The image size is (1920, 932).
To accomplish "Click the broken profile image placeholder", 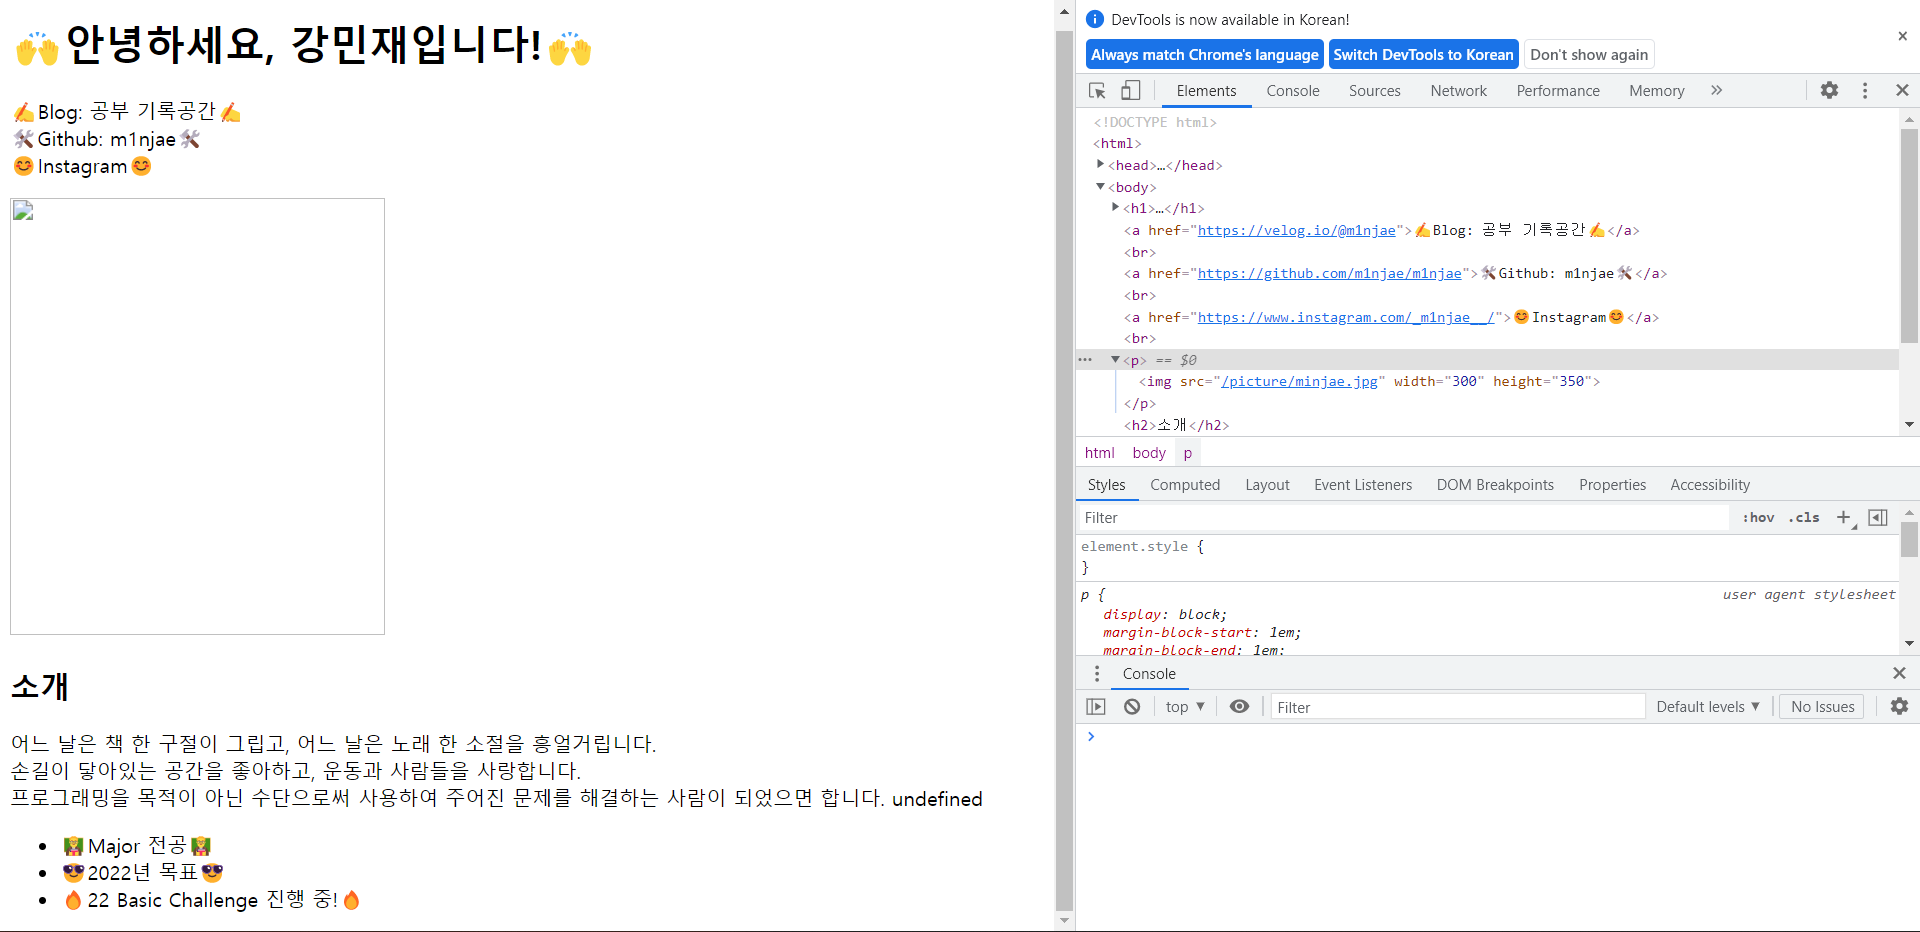I will [x=197, y=416].
